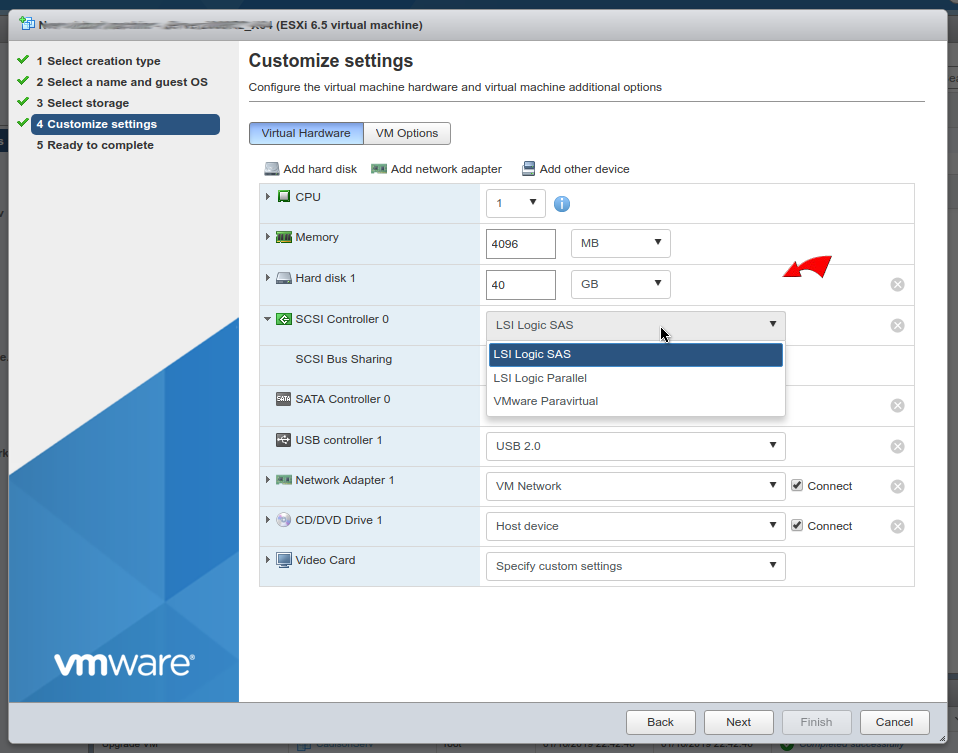Remove SATA Controller 0 with its X button

(898, 405)
